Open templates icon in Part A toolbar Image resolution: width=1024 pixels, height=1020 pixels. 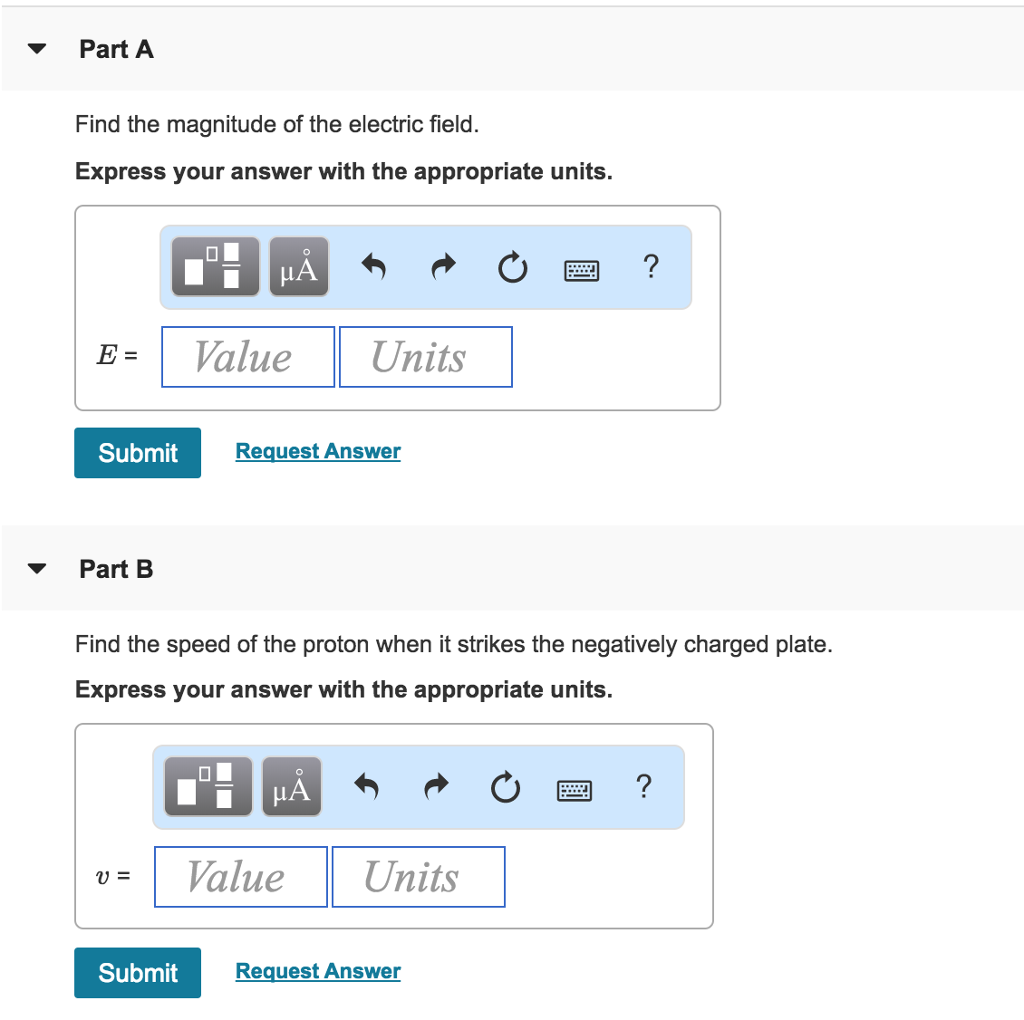pos(214,267)
